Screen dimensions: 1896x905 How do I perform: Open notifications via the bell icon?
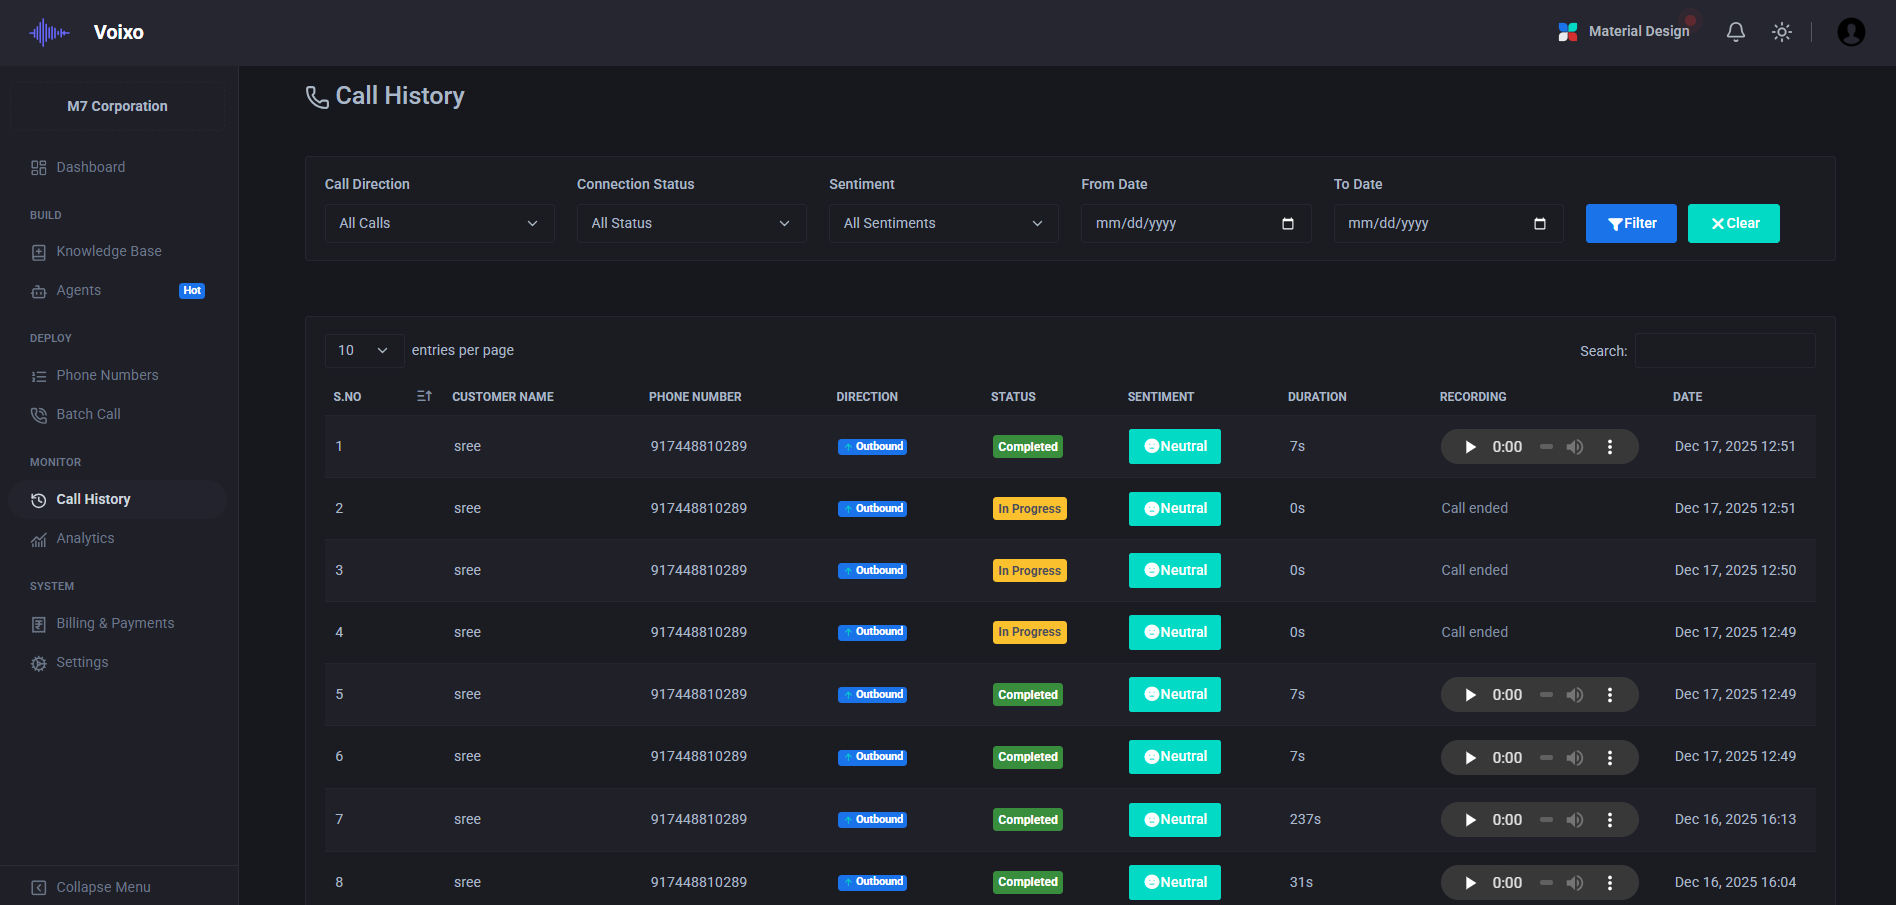pyautogui.click(x=1736, y=32)
